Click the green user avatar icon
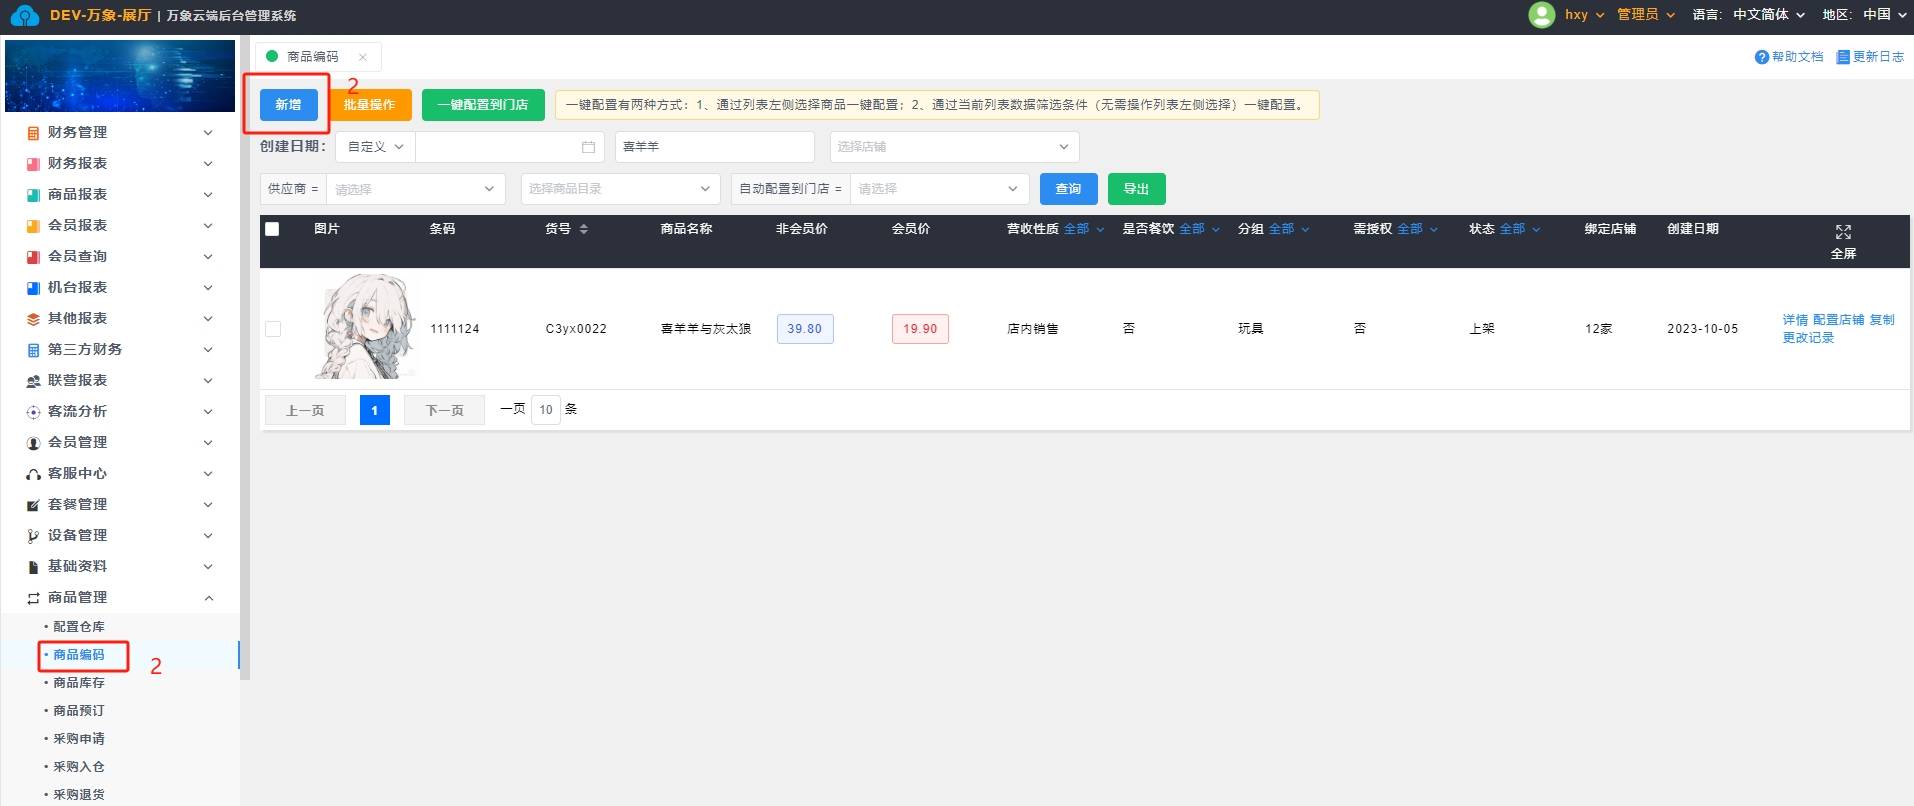Image resolution: width=1914 pixels, height=806 pixels. 1541,14
